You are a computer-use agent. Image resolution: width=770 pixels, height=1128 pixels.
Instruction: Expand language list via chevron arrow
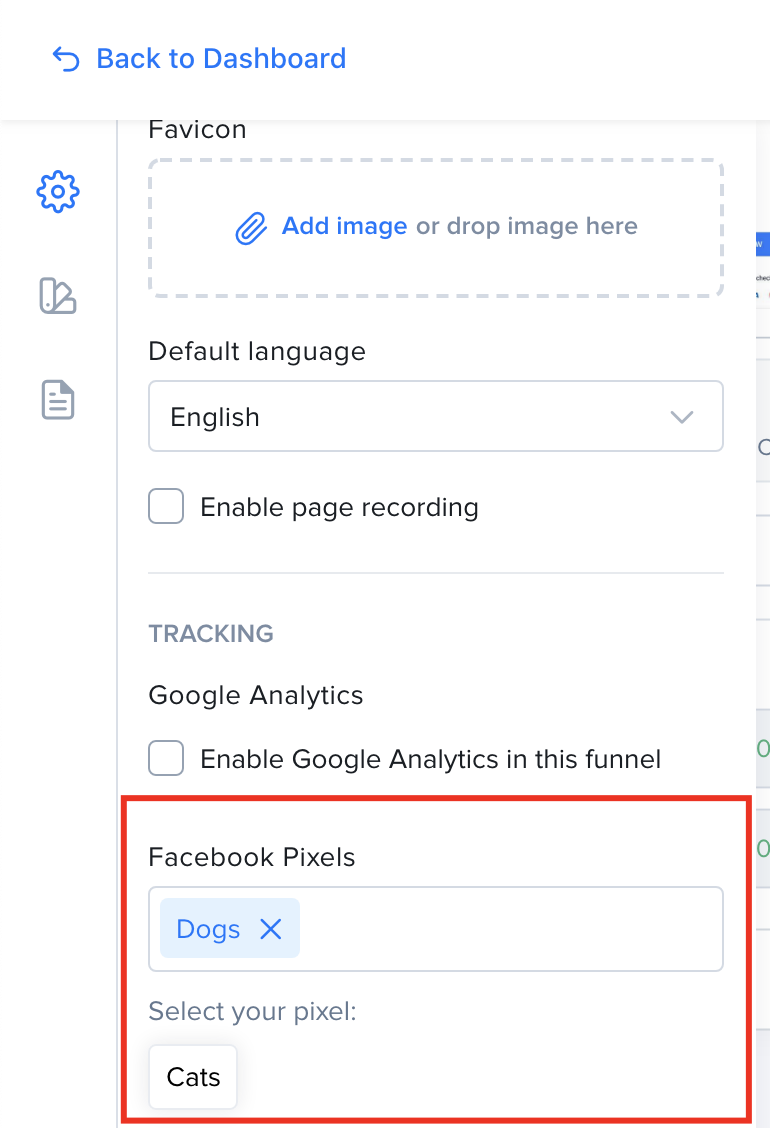[681, 417]
